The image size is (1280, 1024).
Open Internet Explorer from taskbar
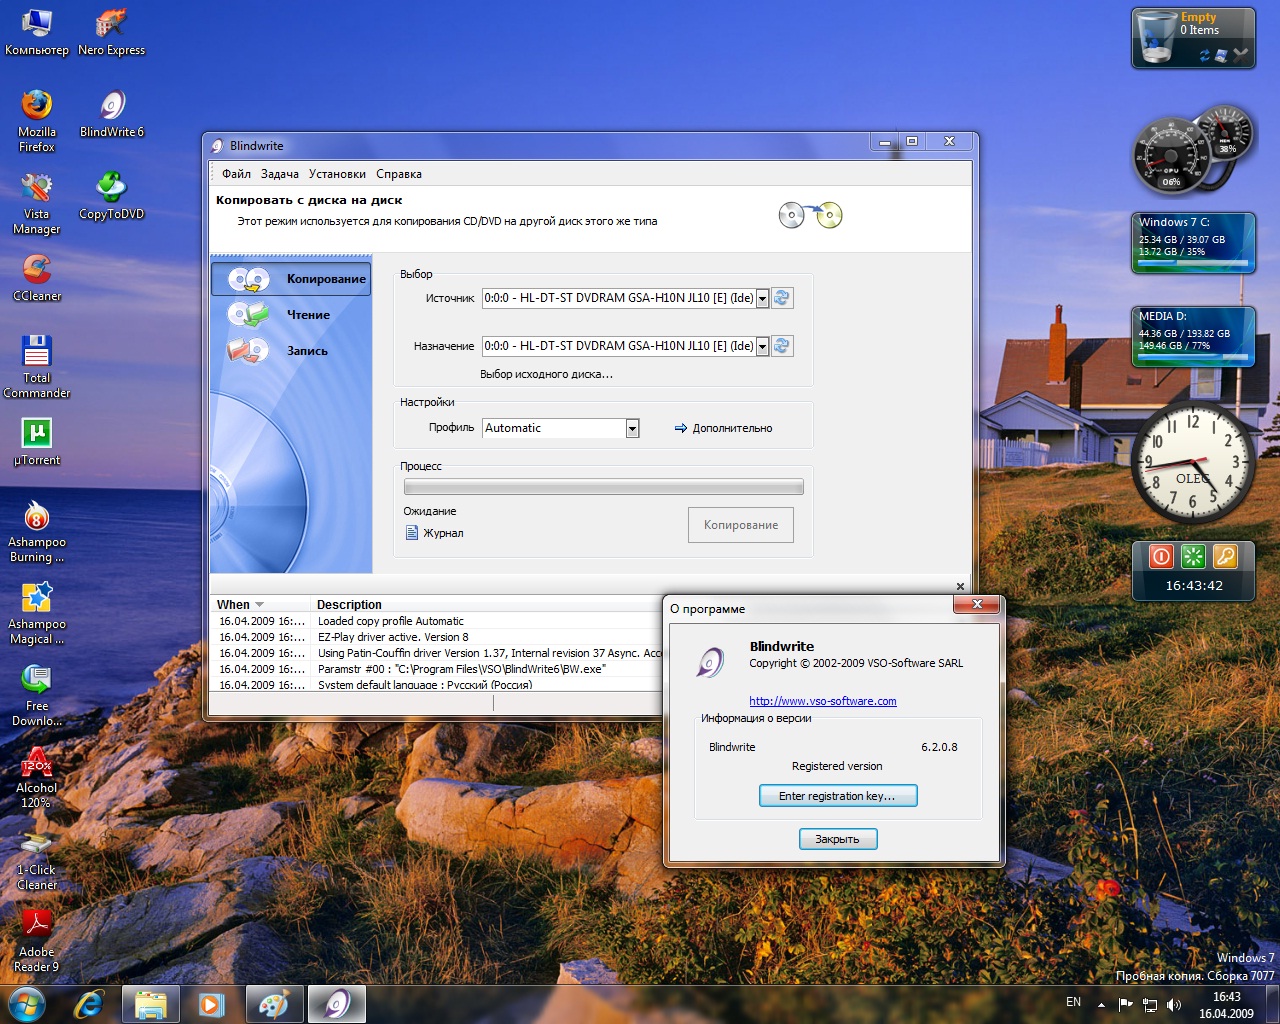point(89,1004)
